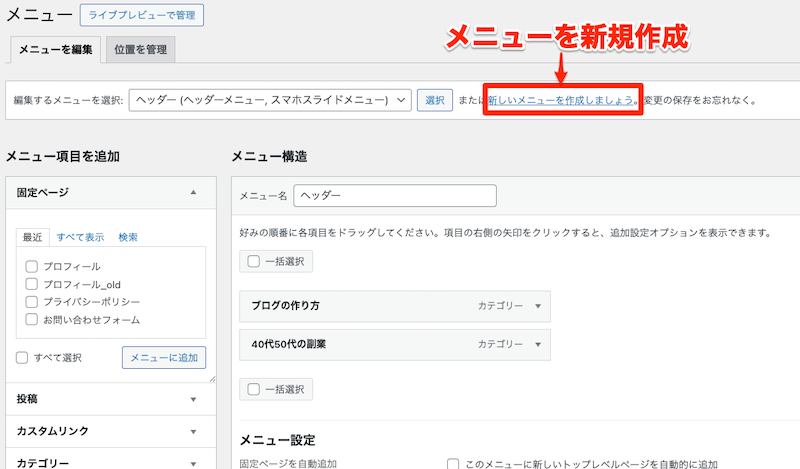The width and height of the screenshot is (800, 469).
Task: Switch to the 位置を管理 tab
Action: 141,49
